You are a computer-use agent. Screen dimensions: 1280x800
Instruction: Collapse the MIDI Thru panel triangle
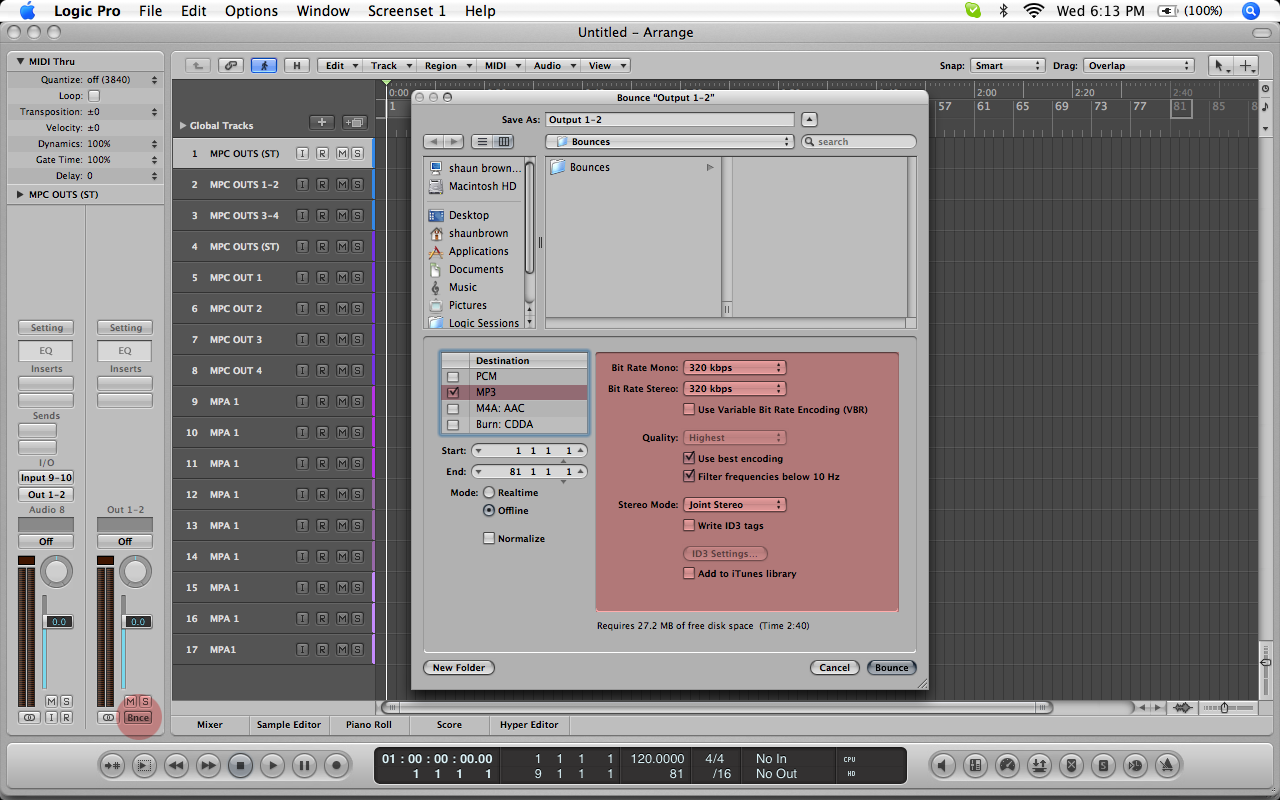[20, 62]
